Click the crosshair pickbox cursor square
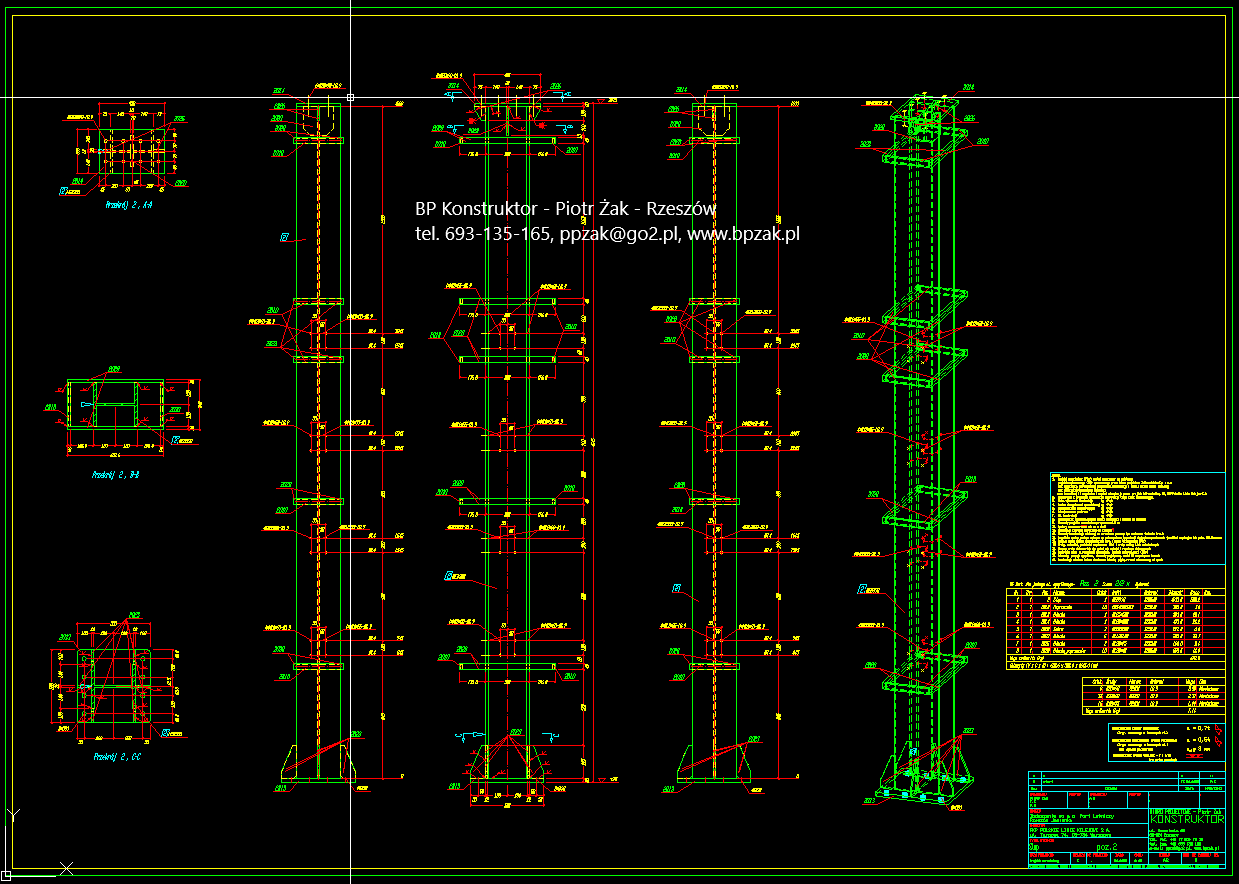 click(x=350, y=97)
